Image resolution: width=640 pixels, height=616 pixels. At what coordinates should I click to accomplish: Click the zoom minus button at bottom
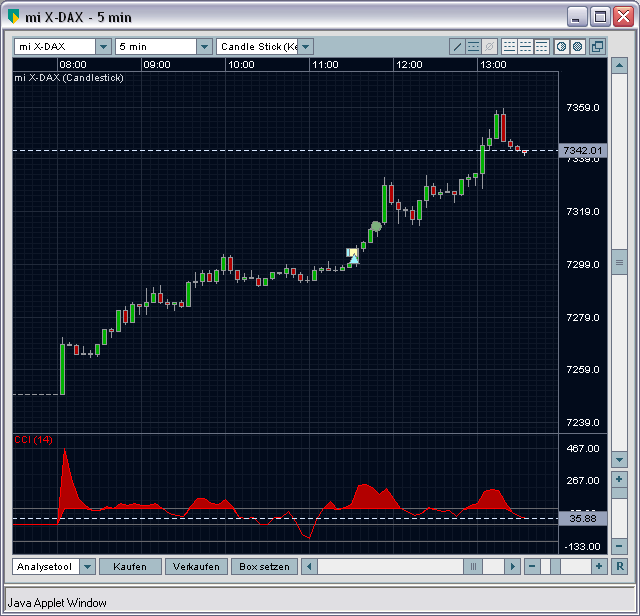click(x=532, y=567)
